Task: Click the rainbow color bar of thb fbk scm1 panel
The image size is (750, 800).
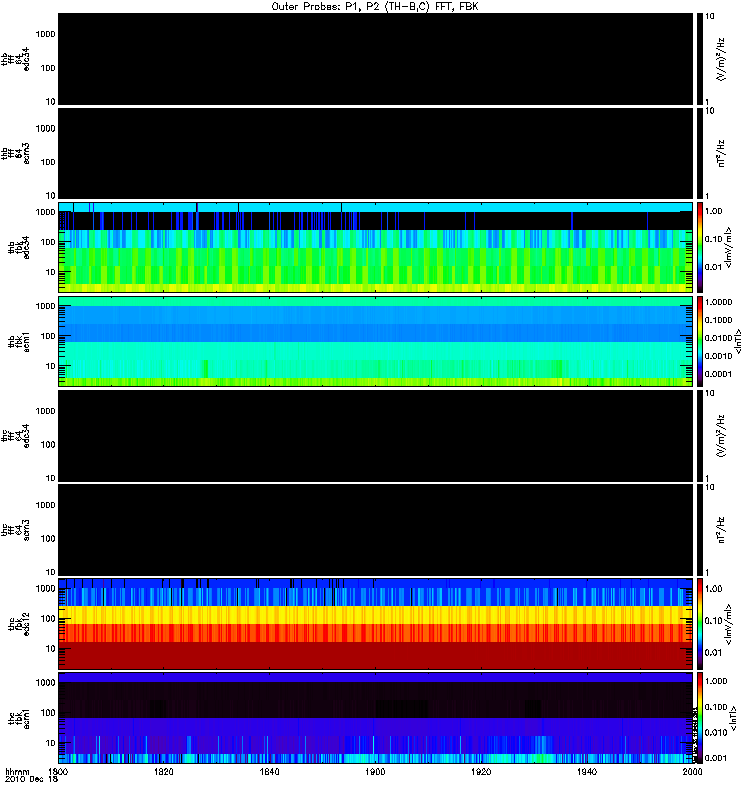Action: (699, 342)
